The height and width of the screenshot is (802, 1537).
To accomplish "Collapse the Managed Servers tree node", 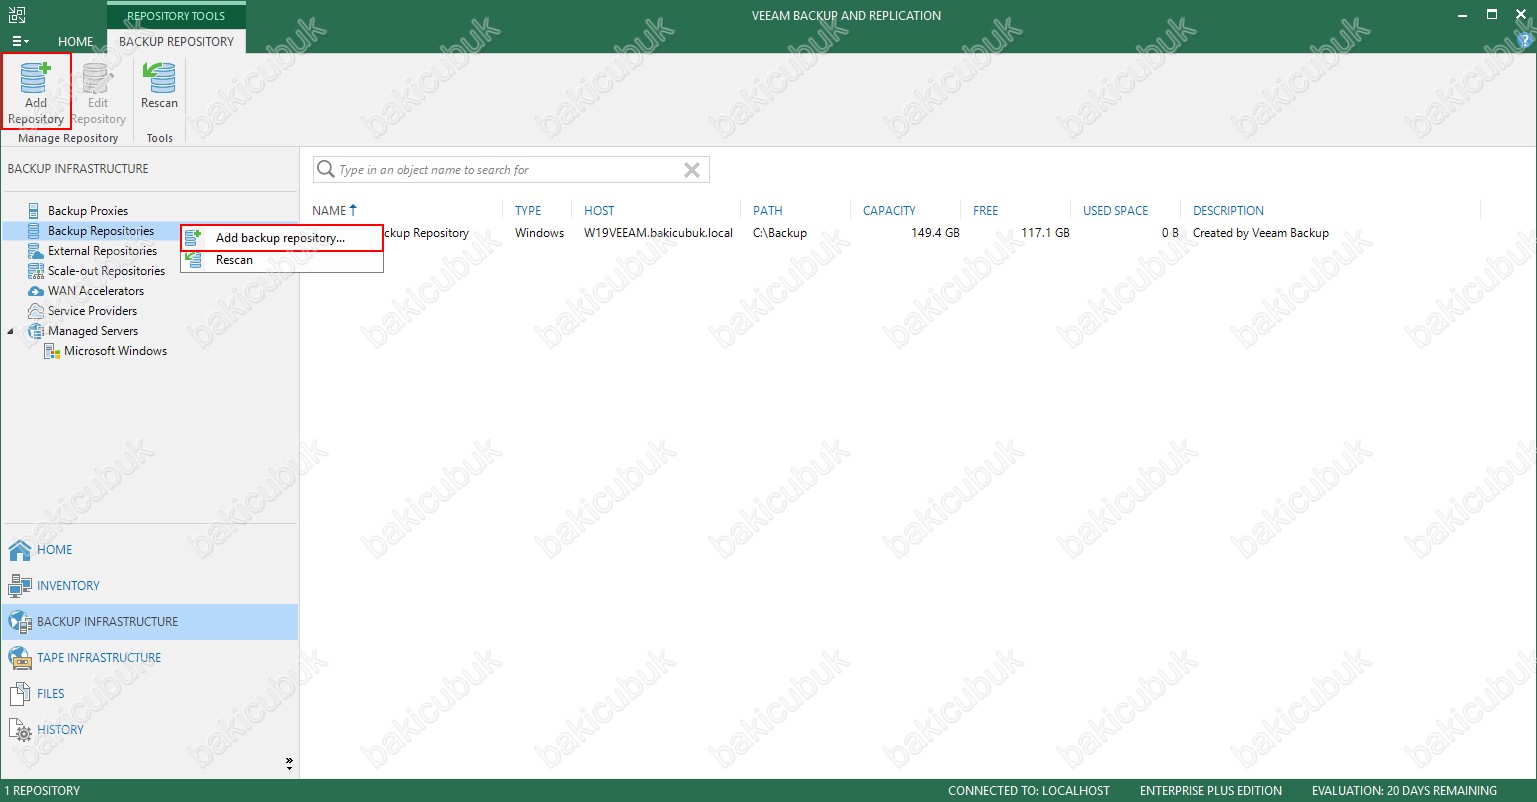I will pyautogui.click(x=11, y=331).
